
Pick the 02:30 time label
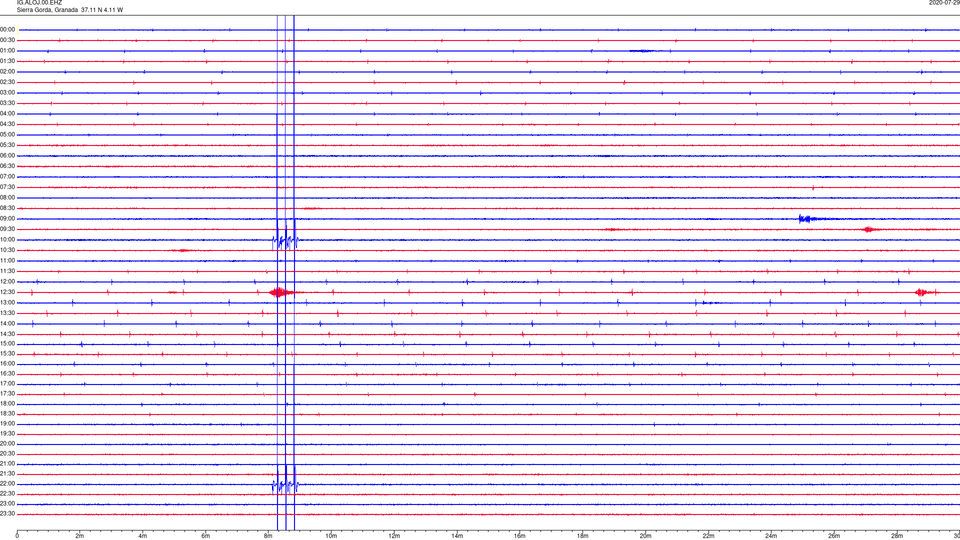click(8, 82)
